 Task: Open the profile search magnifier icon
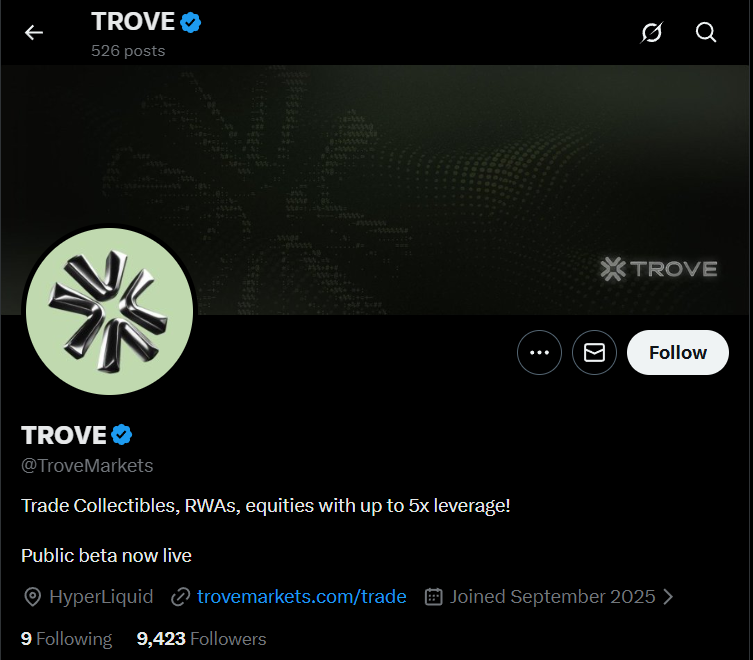click(706, 33)
